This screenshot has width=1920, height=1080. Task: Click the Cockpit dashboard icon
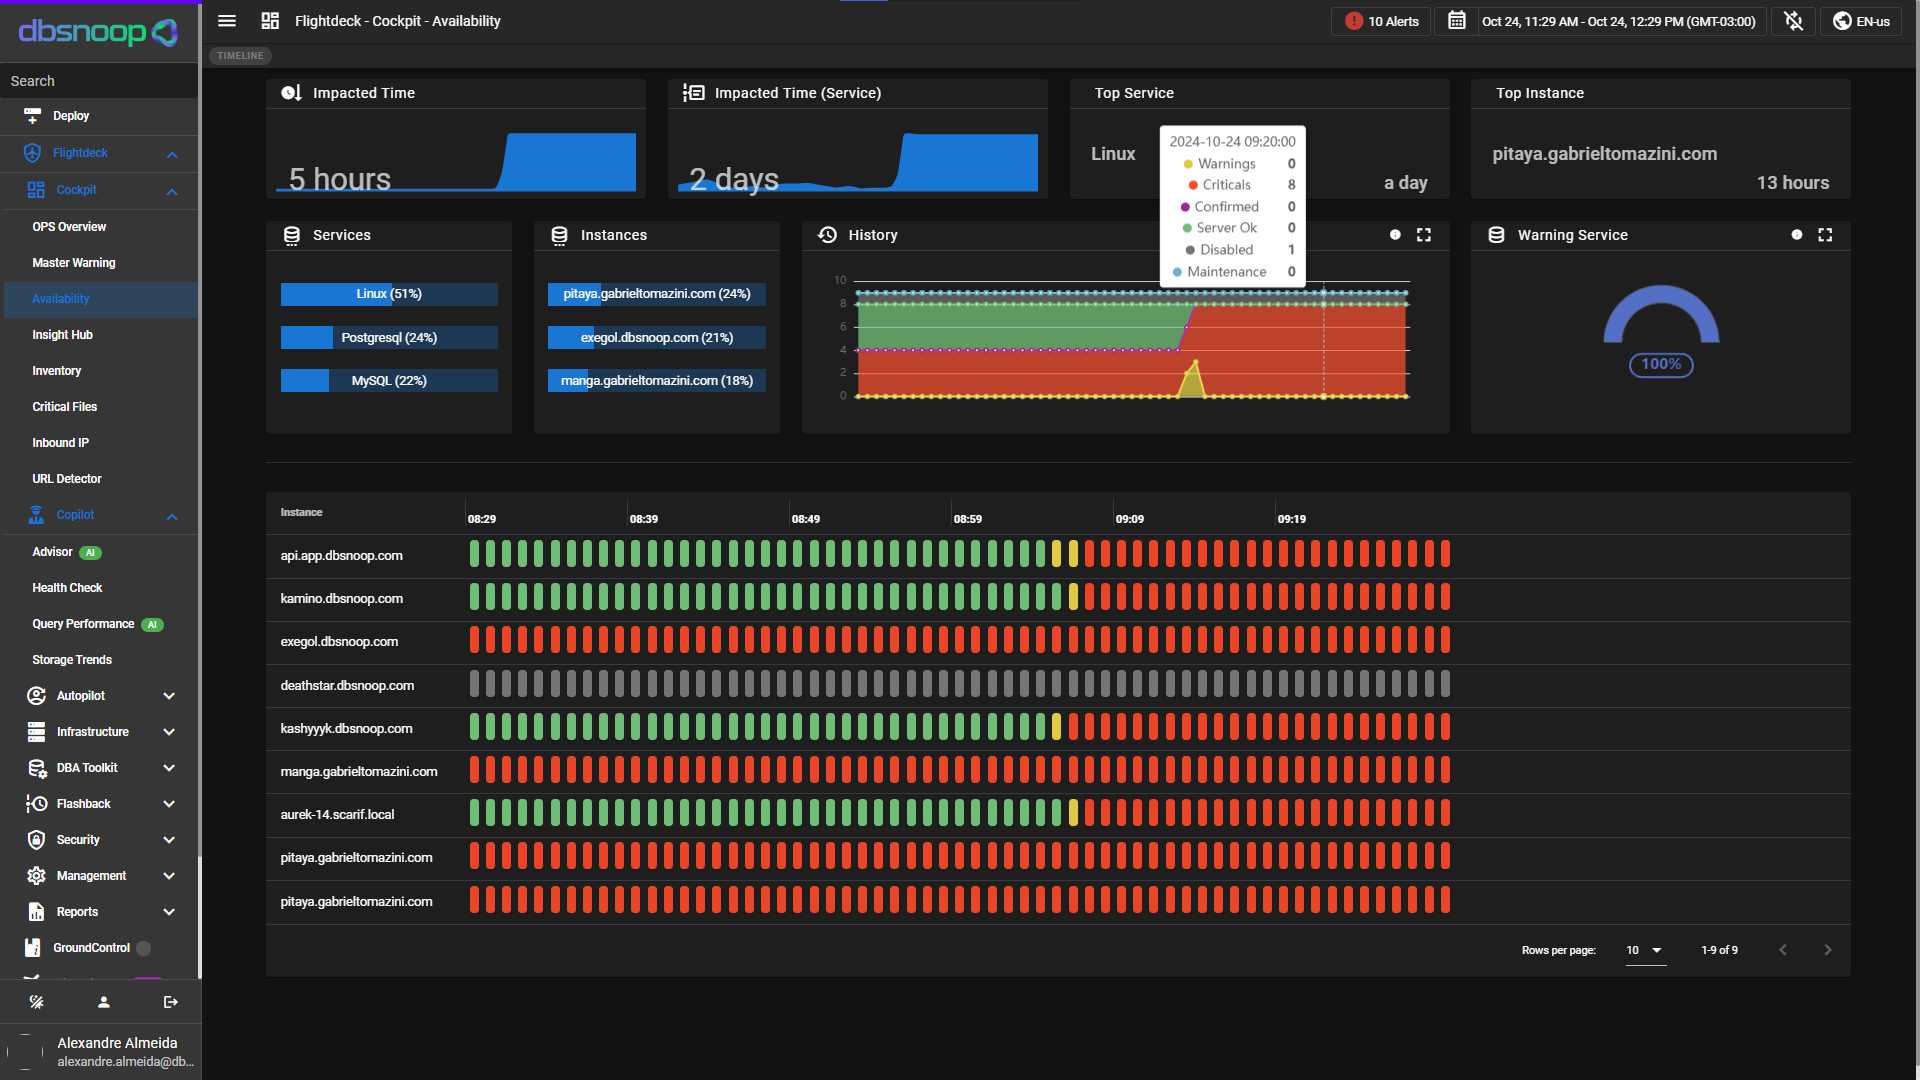point(36,190)
